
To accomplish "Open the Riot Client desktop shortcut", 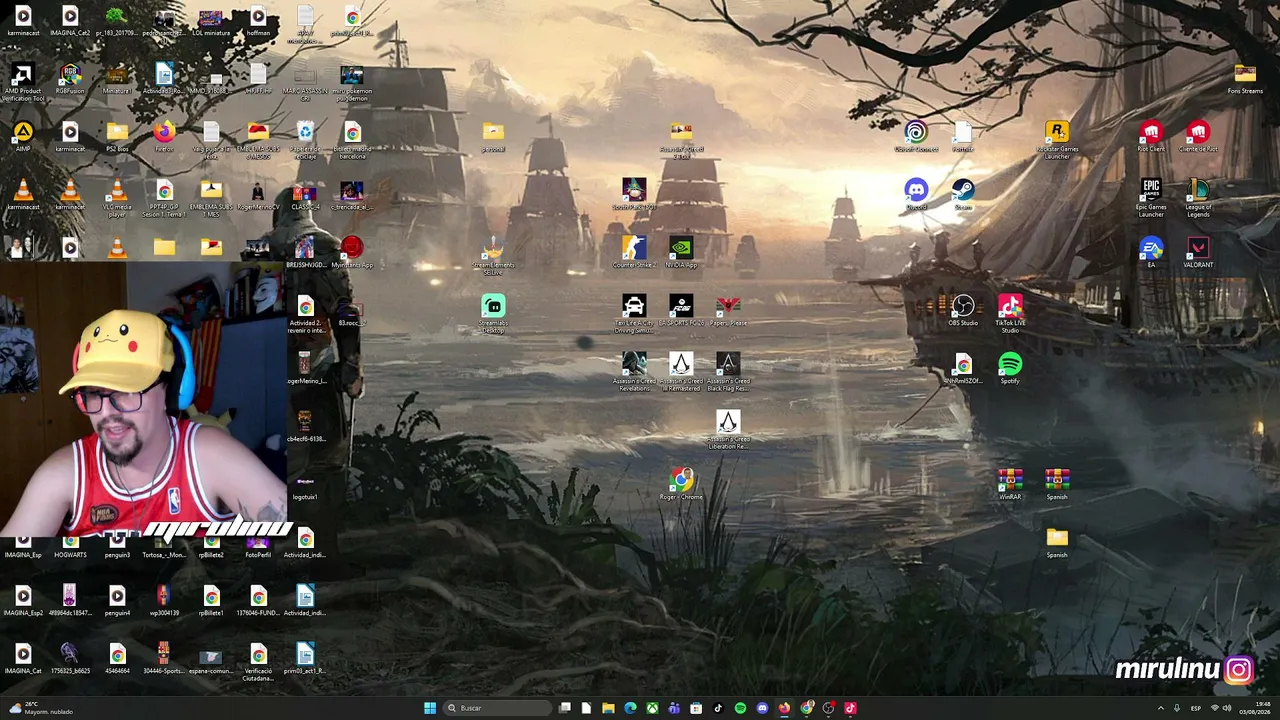I will pos(1151,137).
